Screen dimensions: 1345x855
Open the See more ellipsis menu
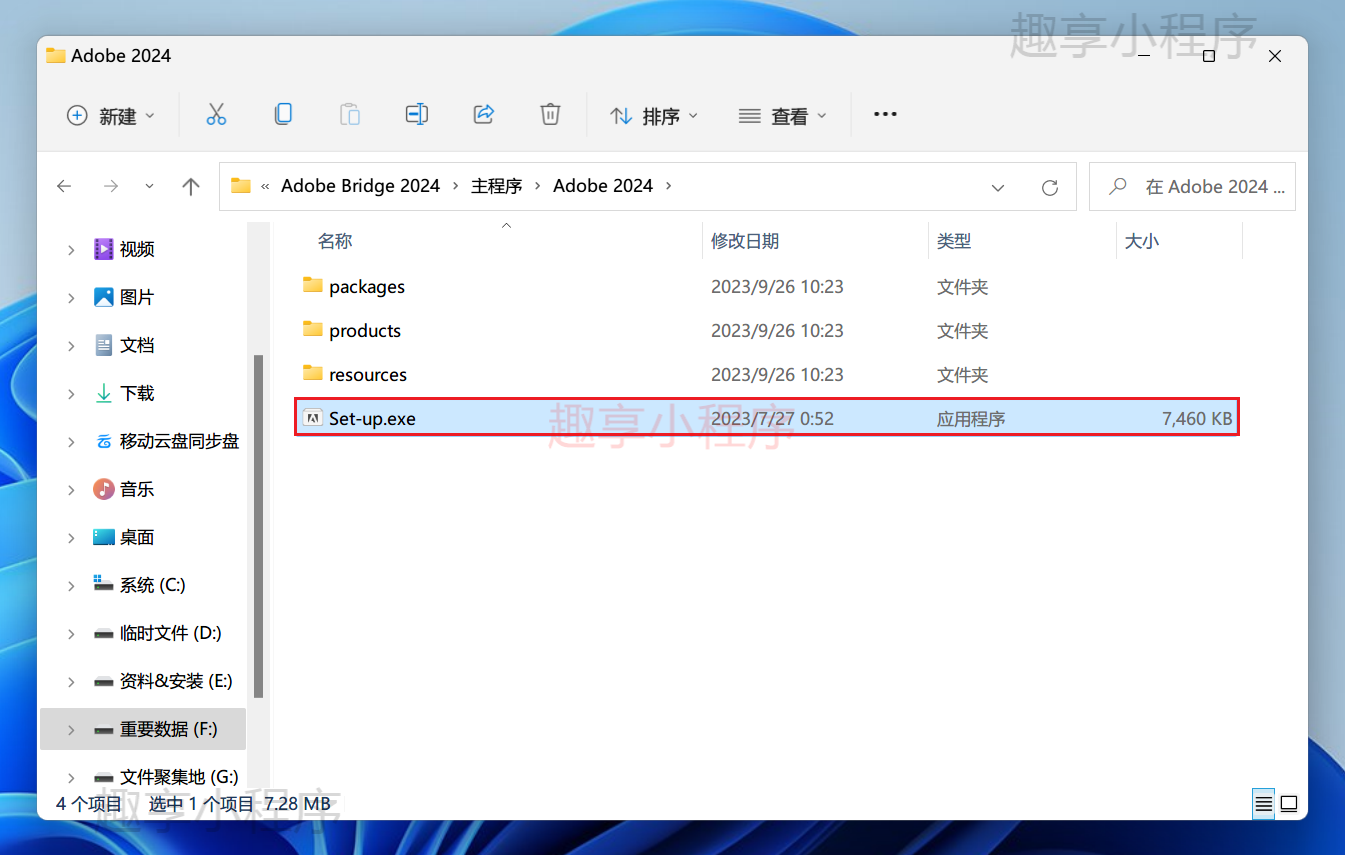tap(885, 115)
